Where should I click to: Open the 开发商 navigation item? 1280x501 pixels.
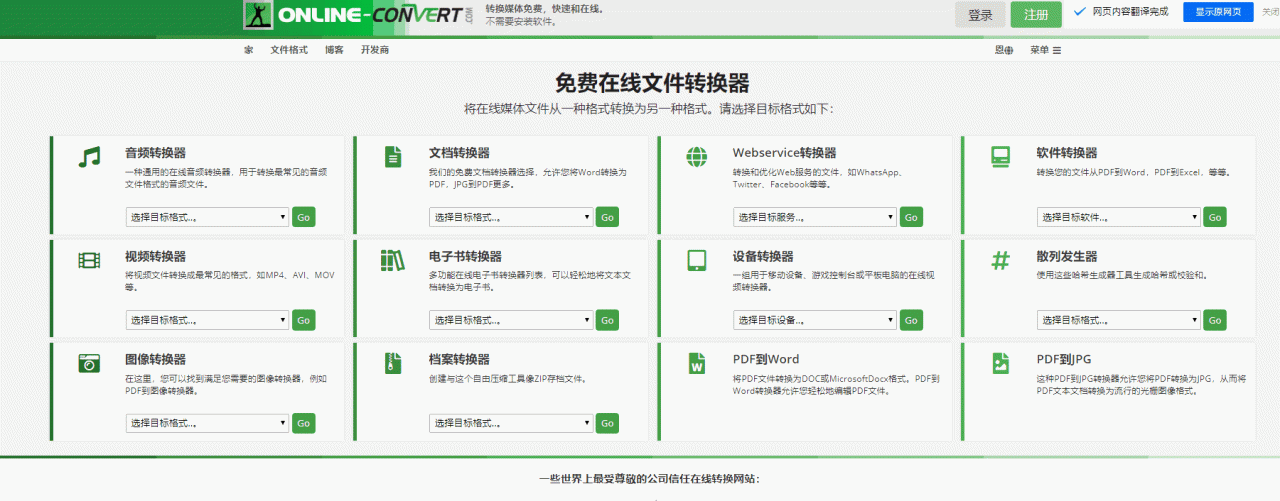(375, 50)
